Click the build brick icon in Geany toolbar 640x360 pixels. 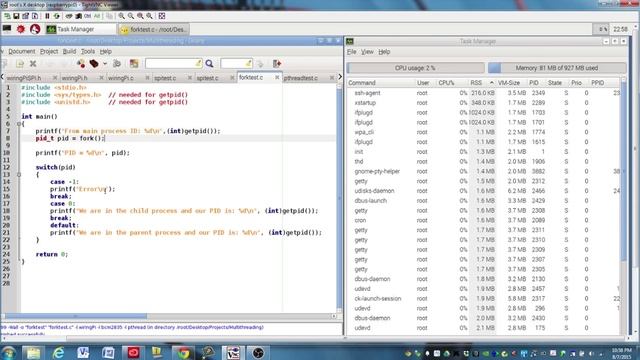click(94, 64)
